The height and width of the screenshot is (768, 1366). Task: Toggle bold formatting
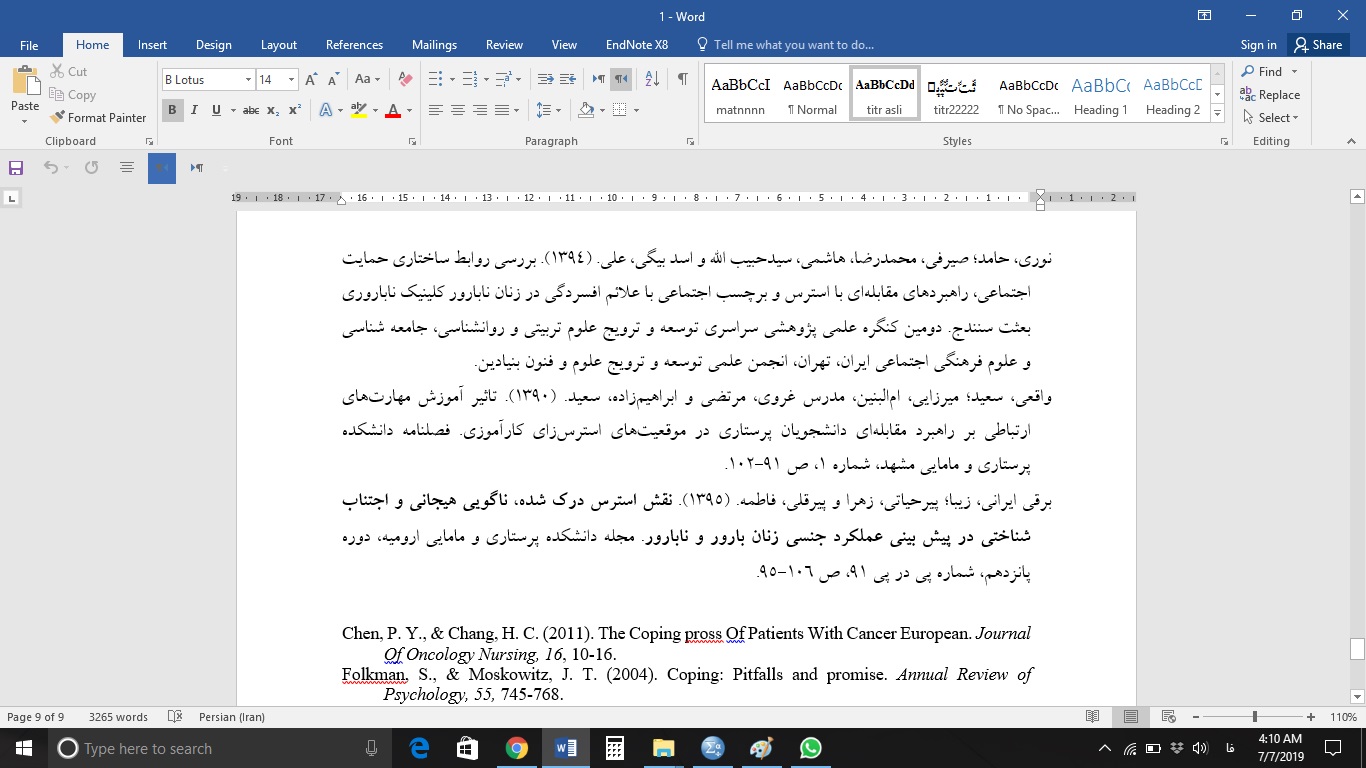(172, 110)
